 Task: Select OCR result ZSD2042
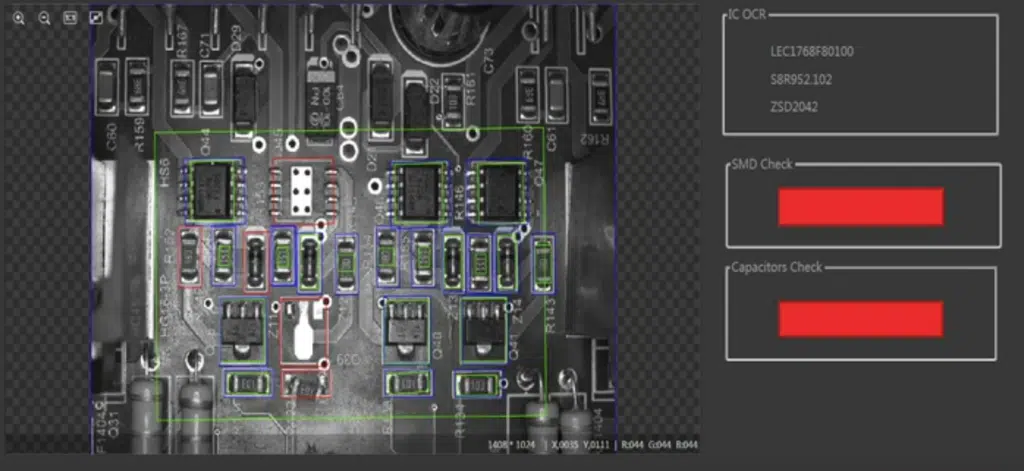(793, 106)
